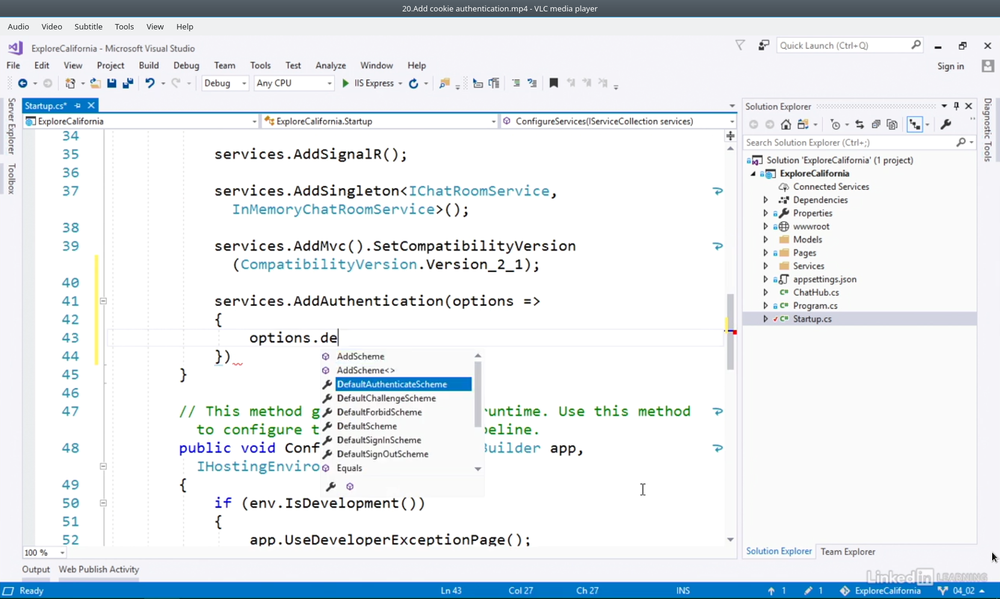Click the Undo arrow icon
1000x599 pixels.
[150, 84]
